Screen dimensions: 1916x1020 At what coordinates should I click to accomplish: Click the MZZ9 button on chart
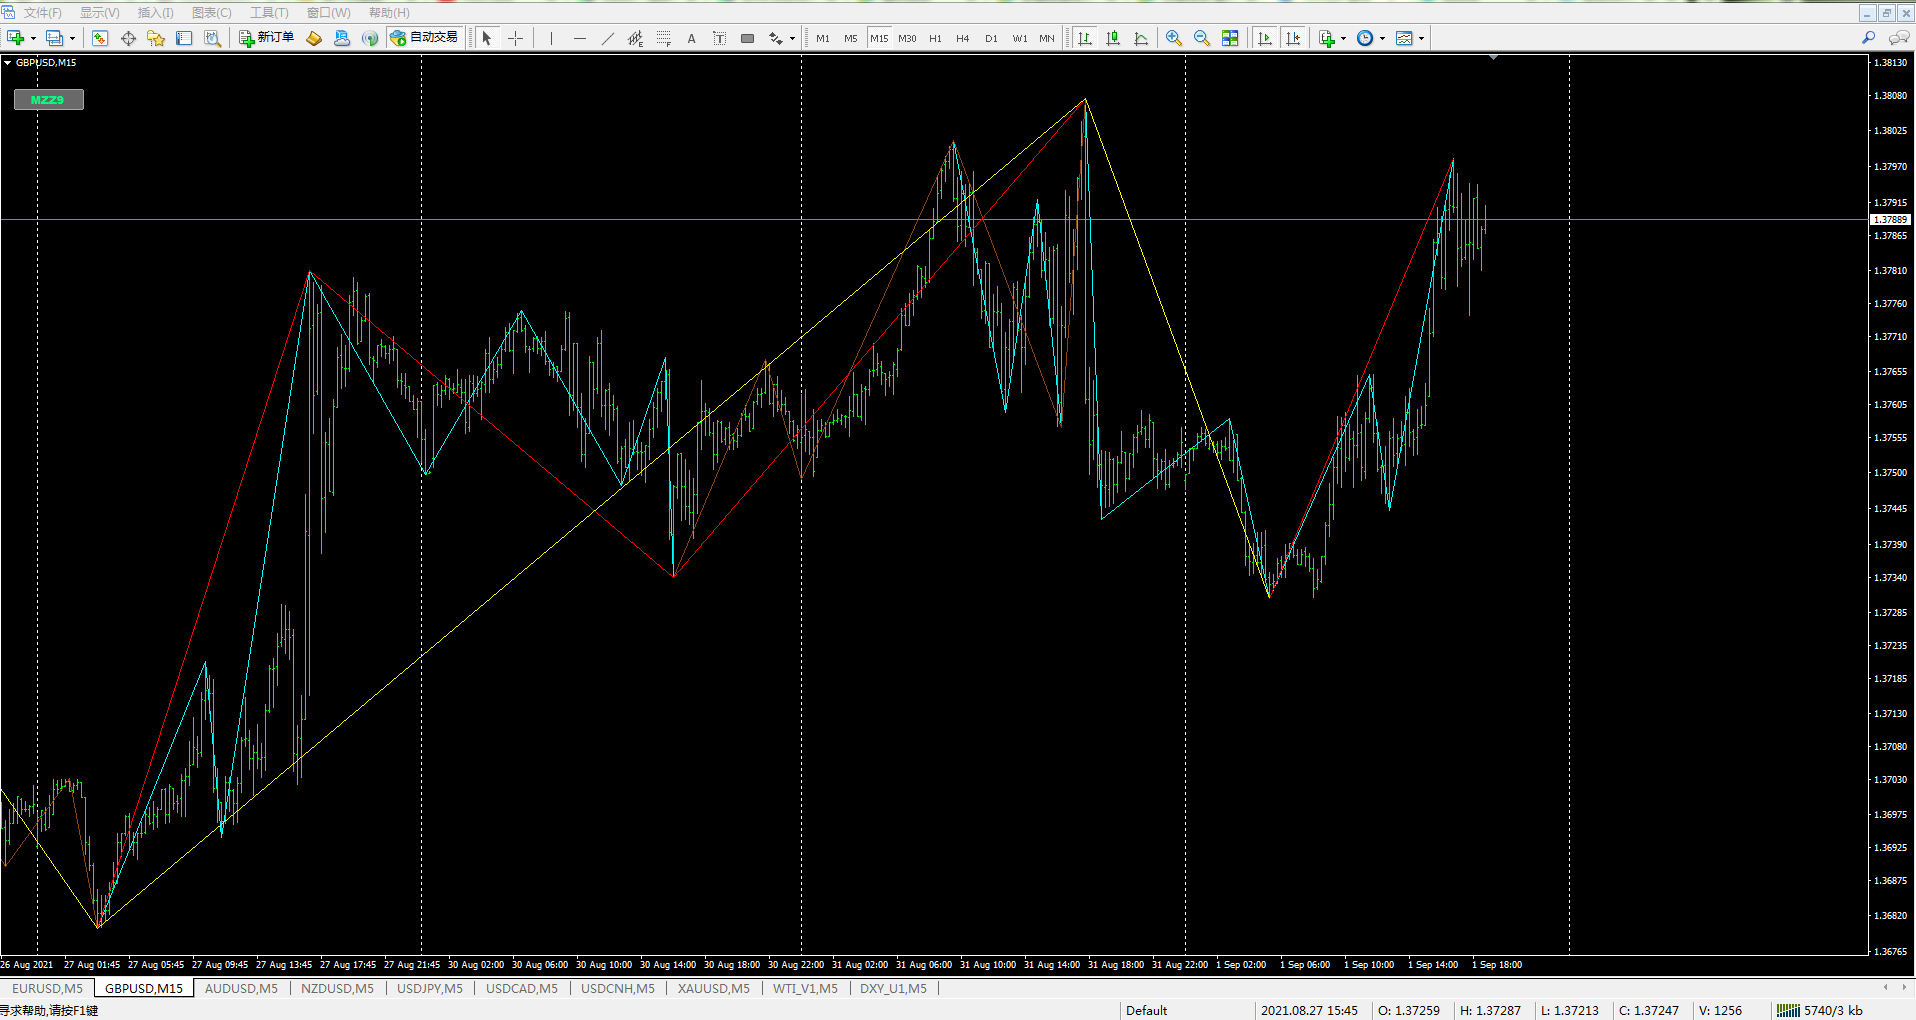pyautogui.click(x=48, y=99)
